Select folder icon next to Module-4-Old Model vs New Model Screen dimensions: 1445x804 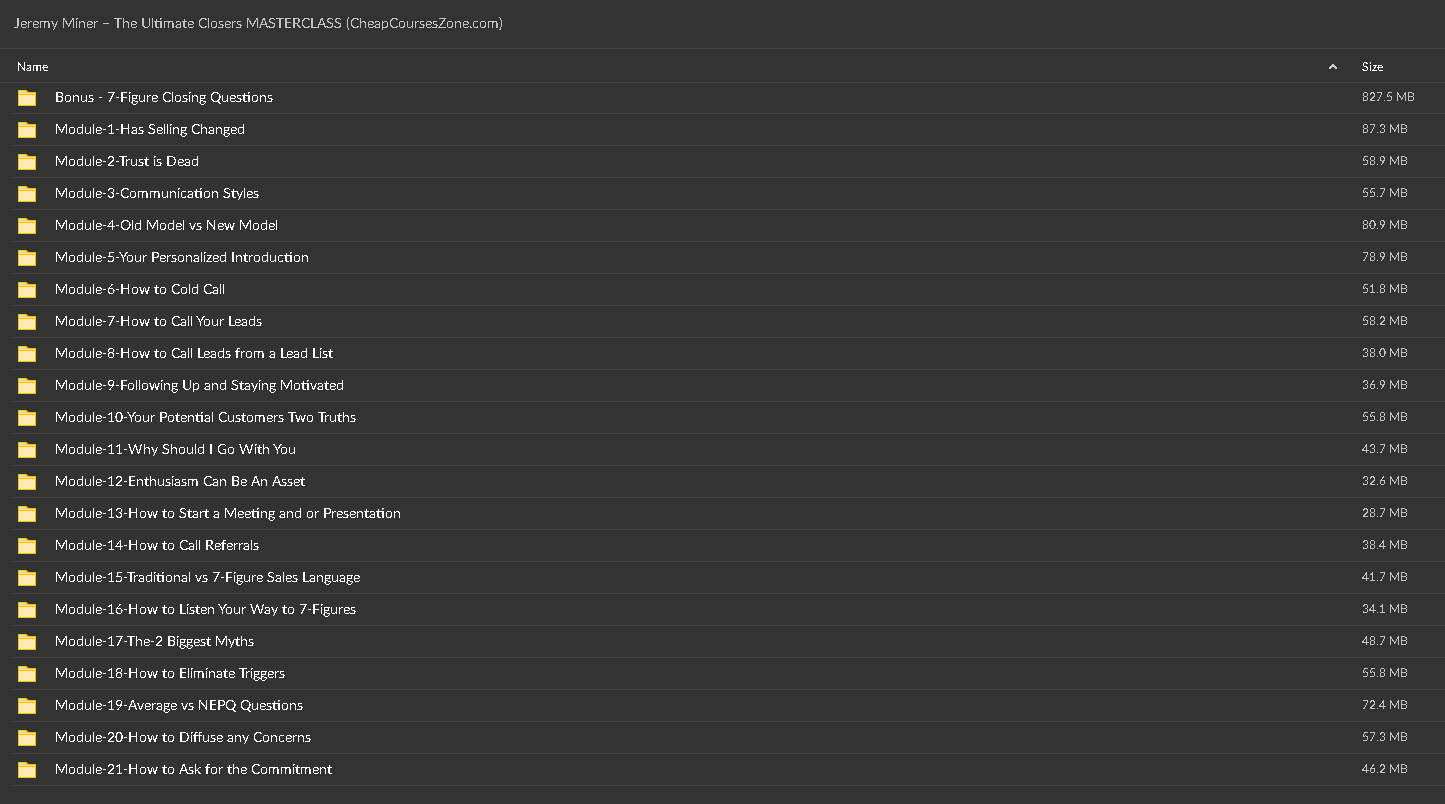coord(27,226)
